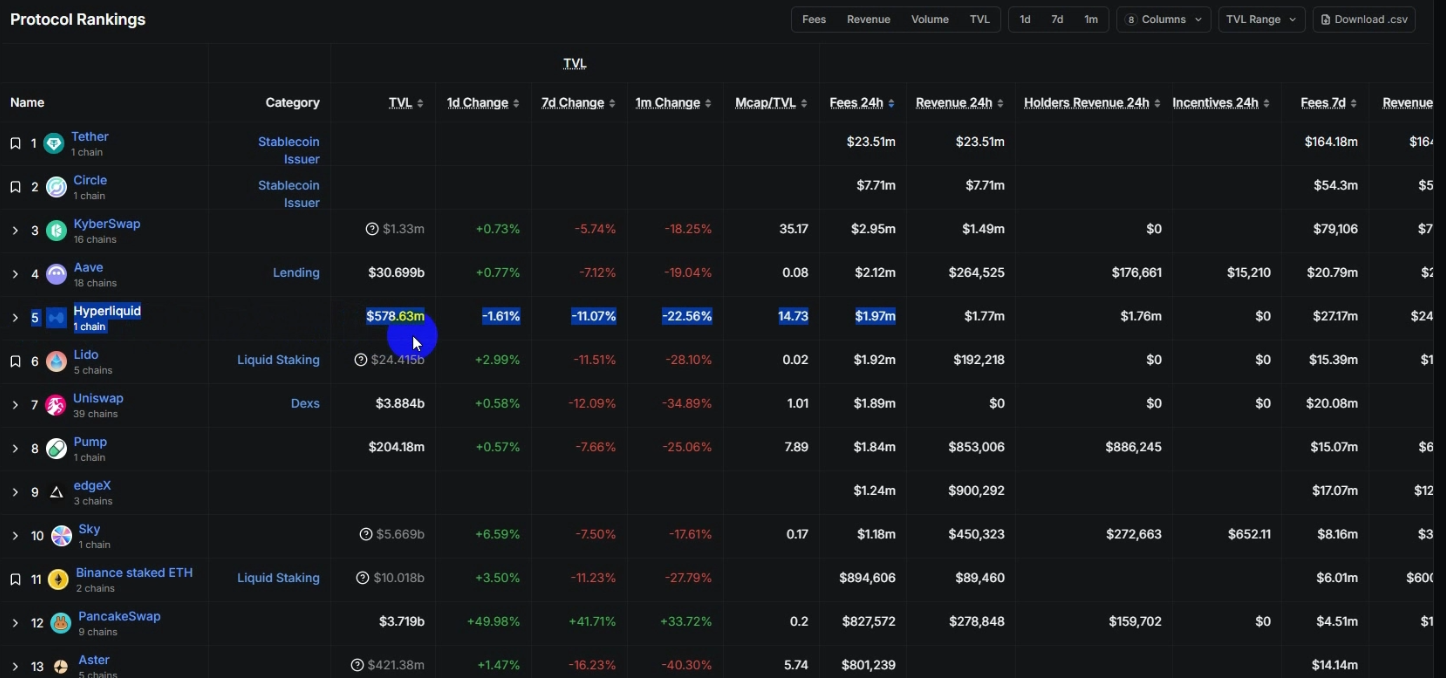Click Hyperliquid's $578.63m TVL value
Image resolution: width=1446 pixels, height=678 pixels.
tap(395, 316)
